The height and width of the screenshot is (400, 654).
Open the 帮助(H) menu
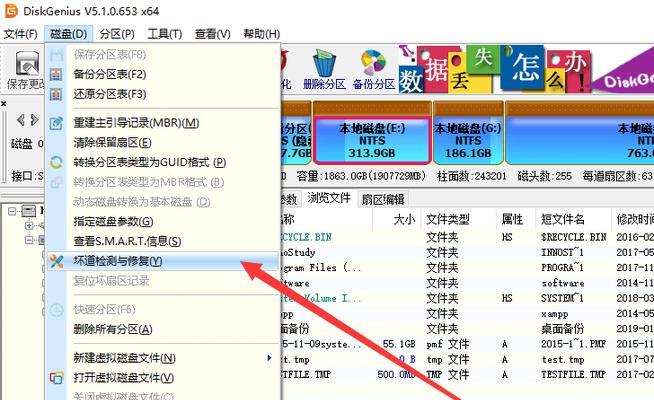262,34
